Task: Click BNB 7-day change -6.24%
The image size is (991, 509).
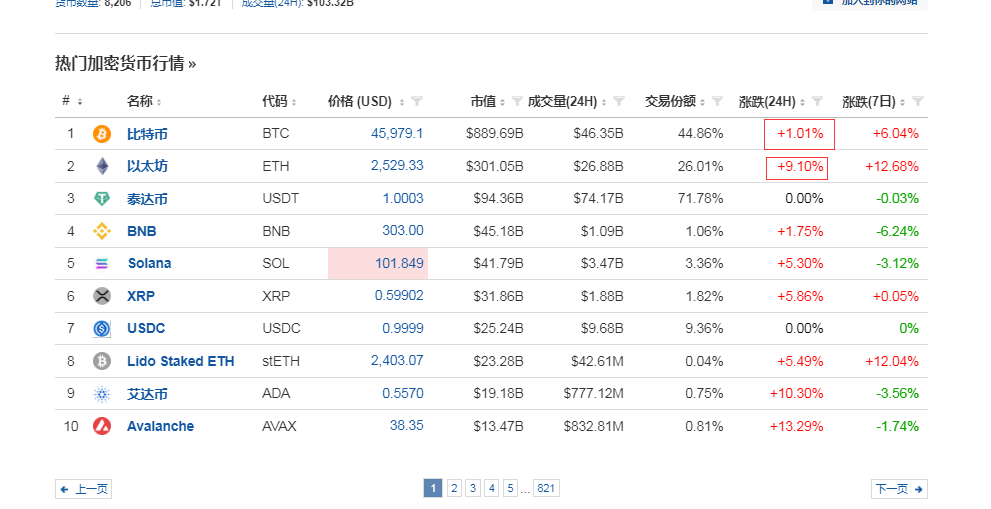Action: 897,231
